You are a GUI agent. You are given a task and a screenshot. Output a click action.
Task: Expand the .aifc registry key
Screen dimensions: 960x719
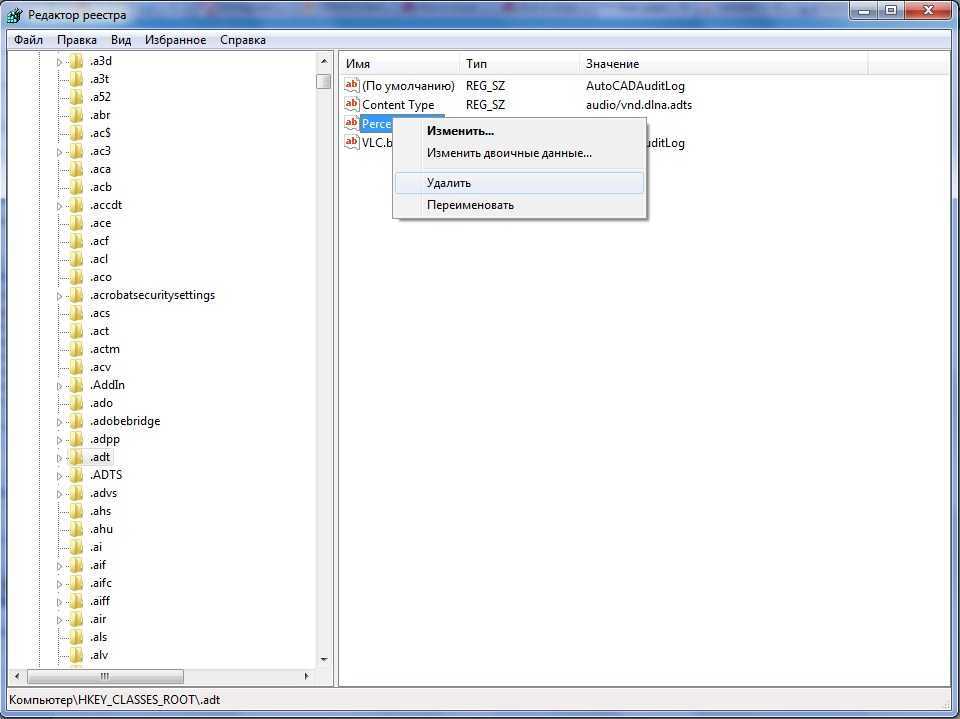[x=59, y=584]
